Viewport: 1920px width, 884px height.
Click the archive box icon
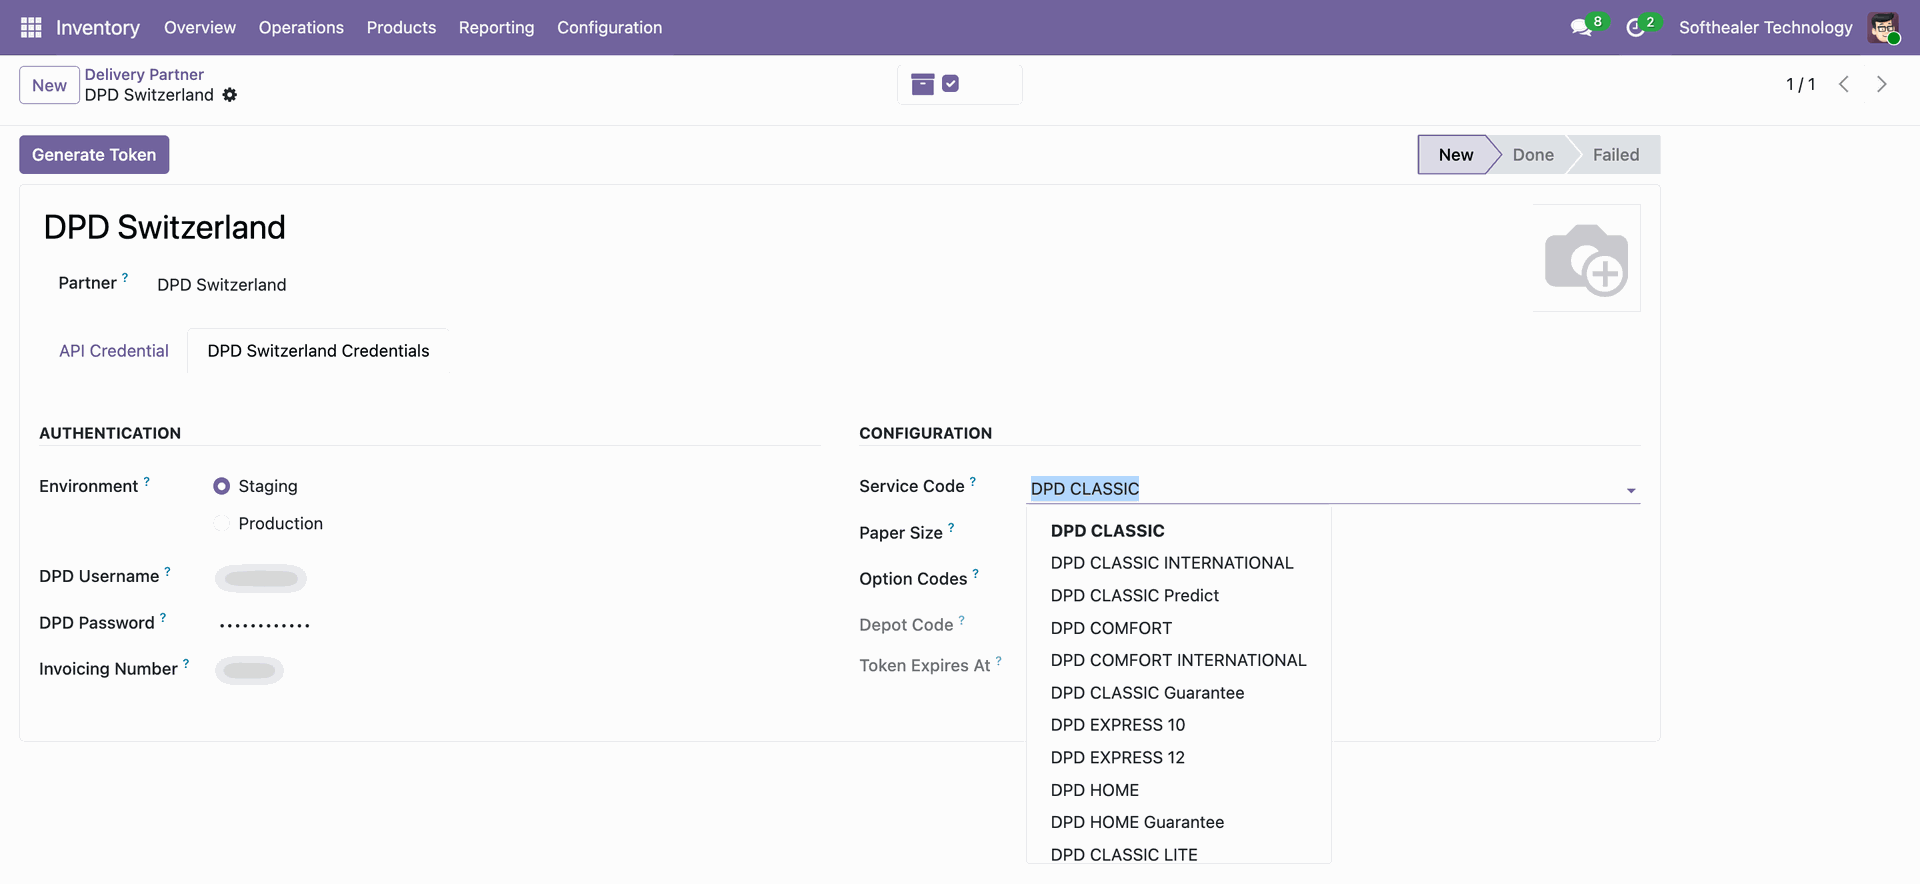(923, 85)
